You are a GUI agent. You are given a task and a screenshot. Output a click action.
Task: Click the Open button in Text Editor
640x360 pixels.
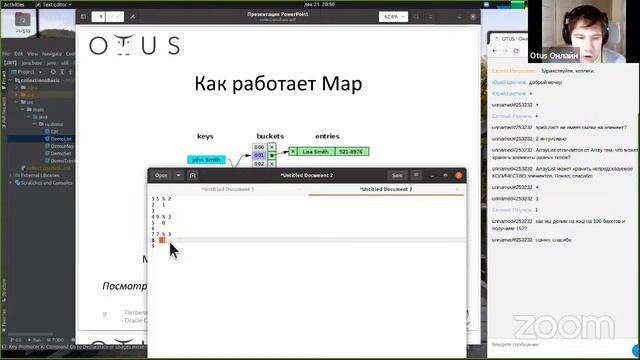(x=161, y=175)
